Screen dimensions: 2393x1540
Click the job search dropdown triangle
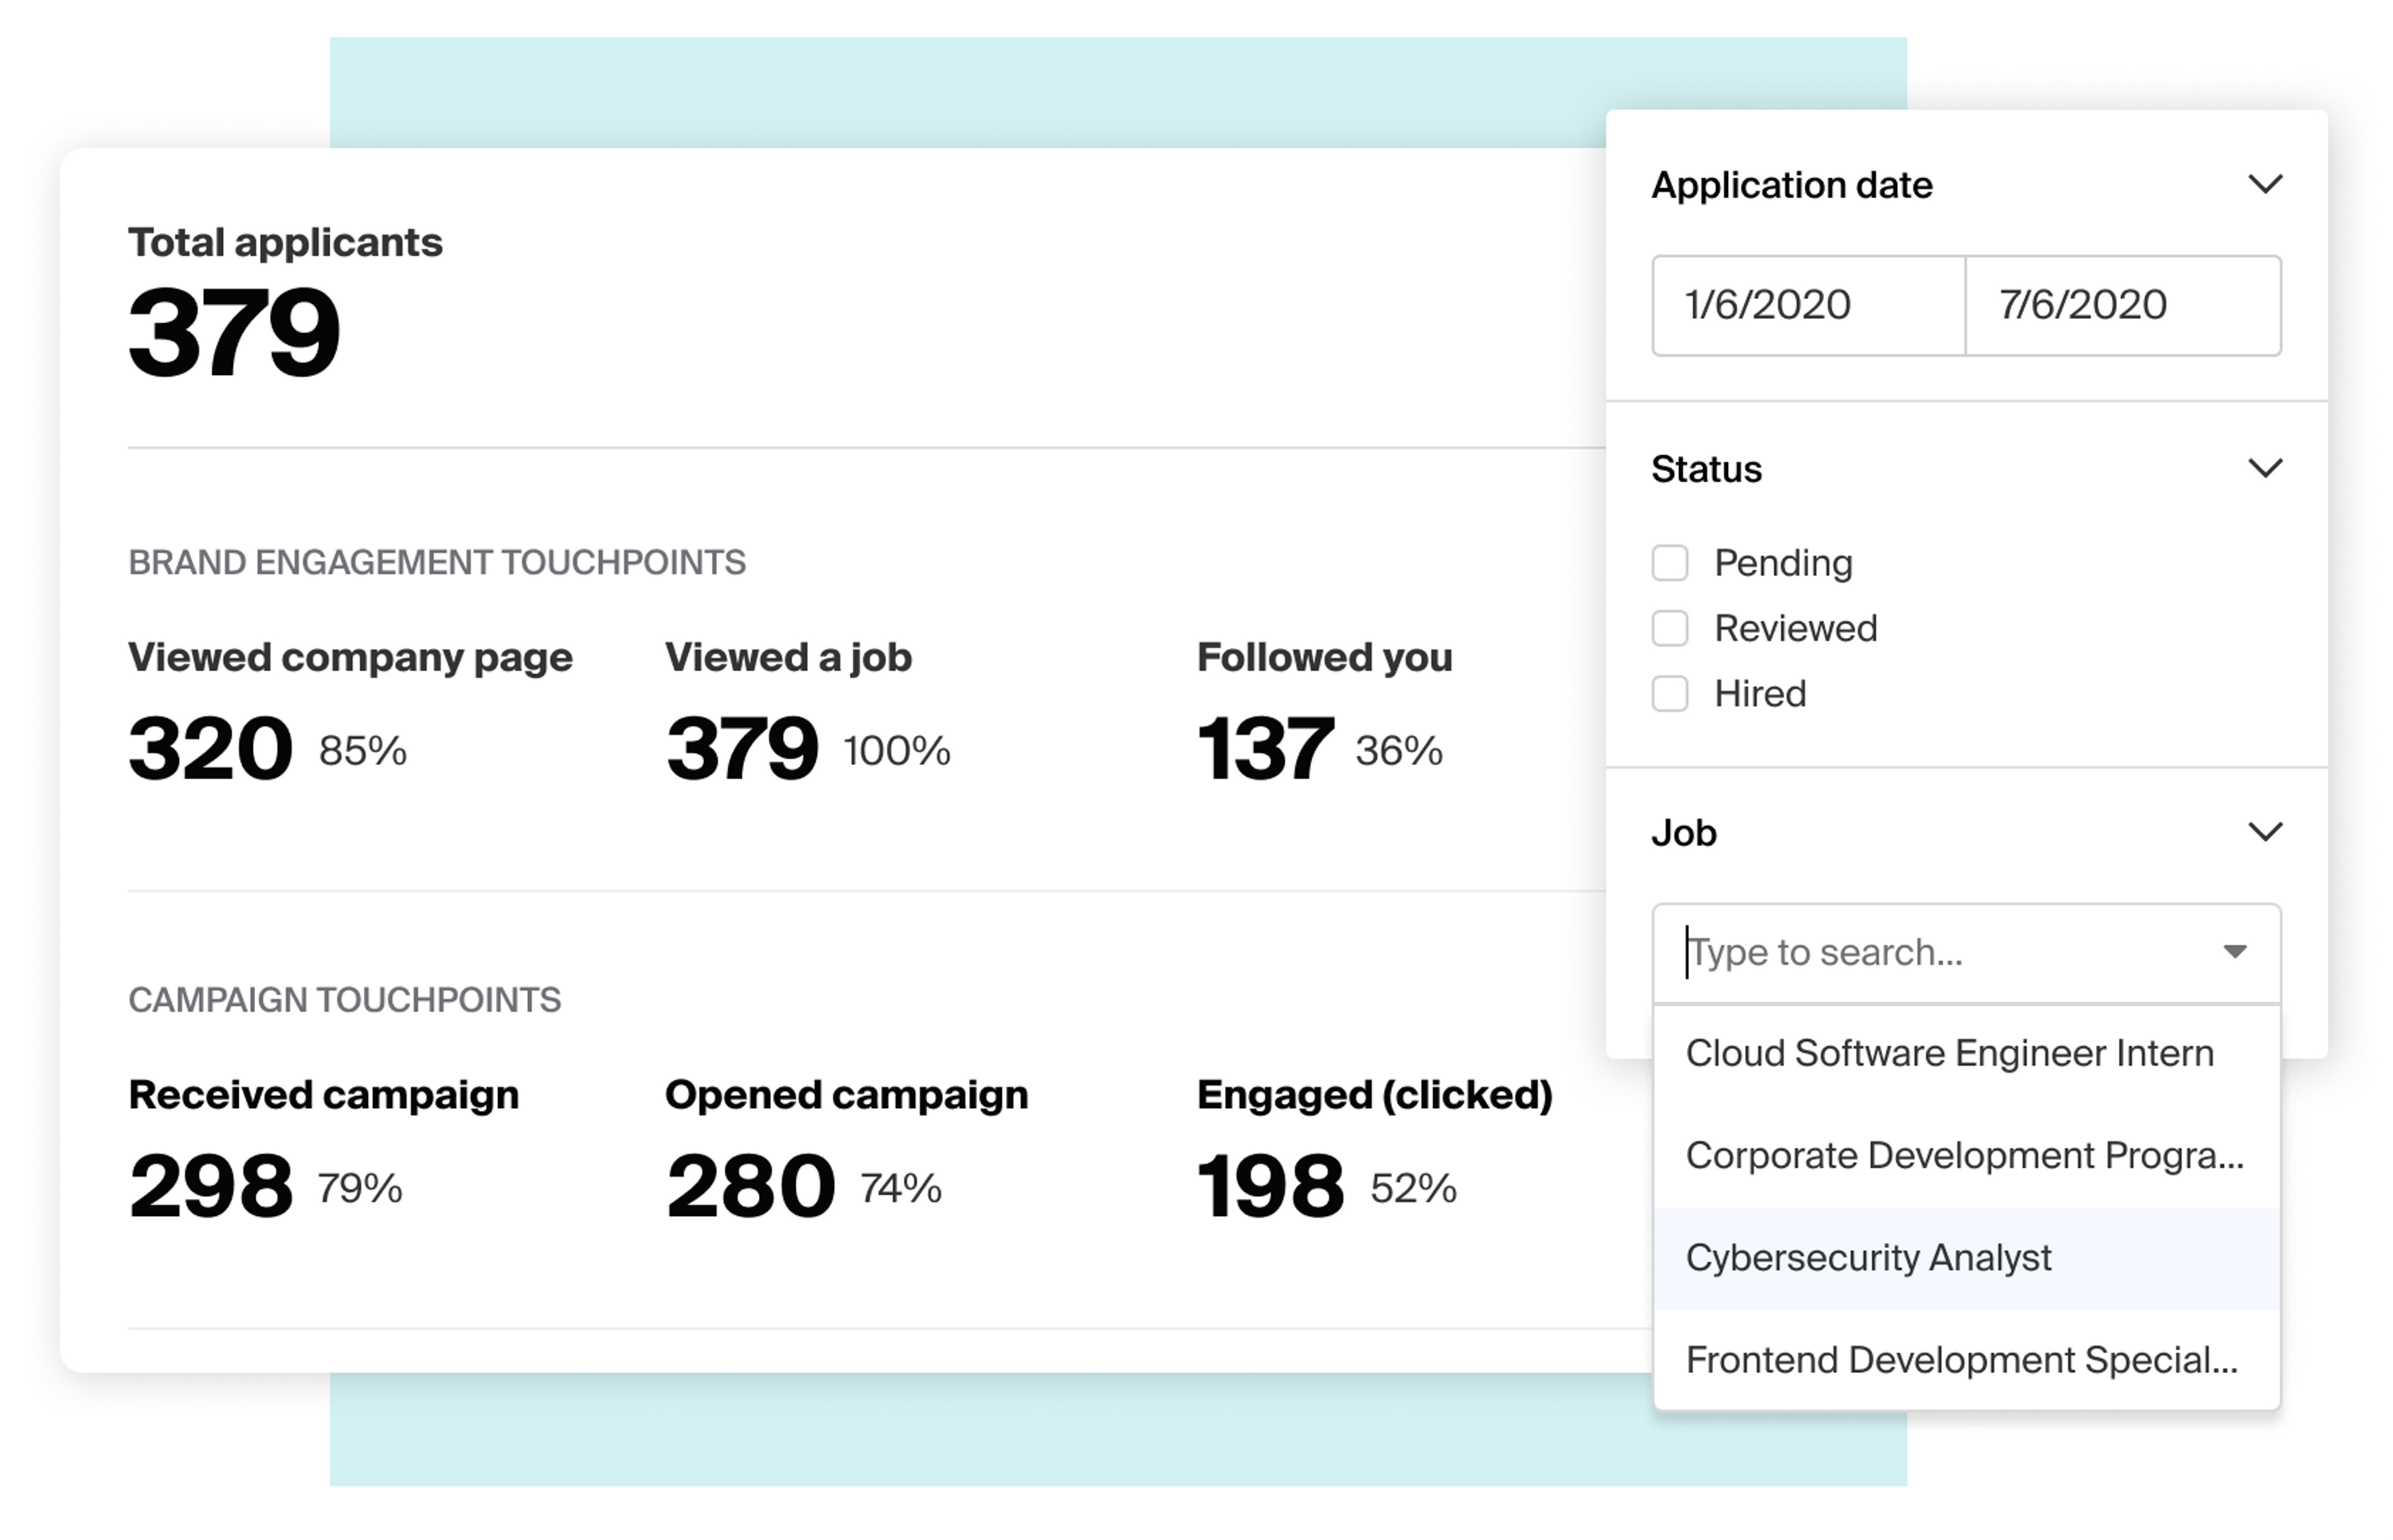(x=2234, y=951)
